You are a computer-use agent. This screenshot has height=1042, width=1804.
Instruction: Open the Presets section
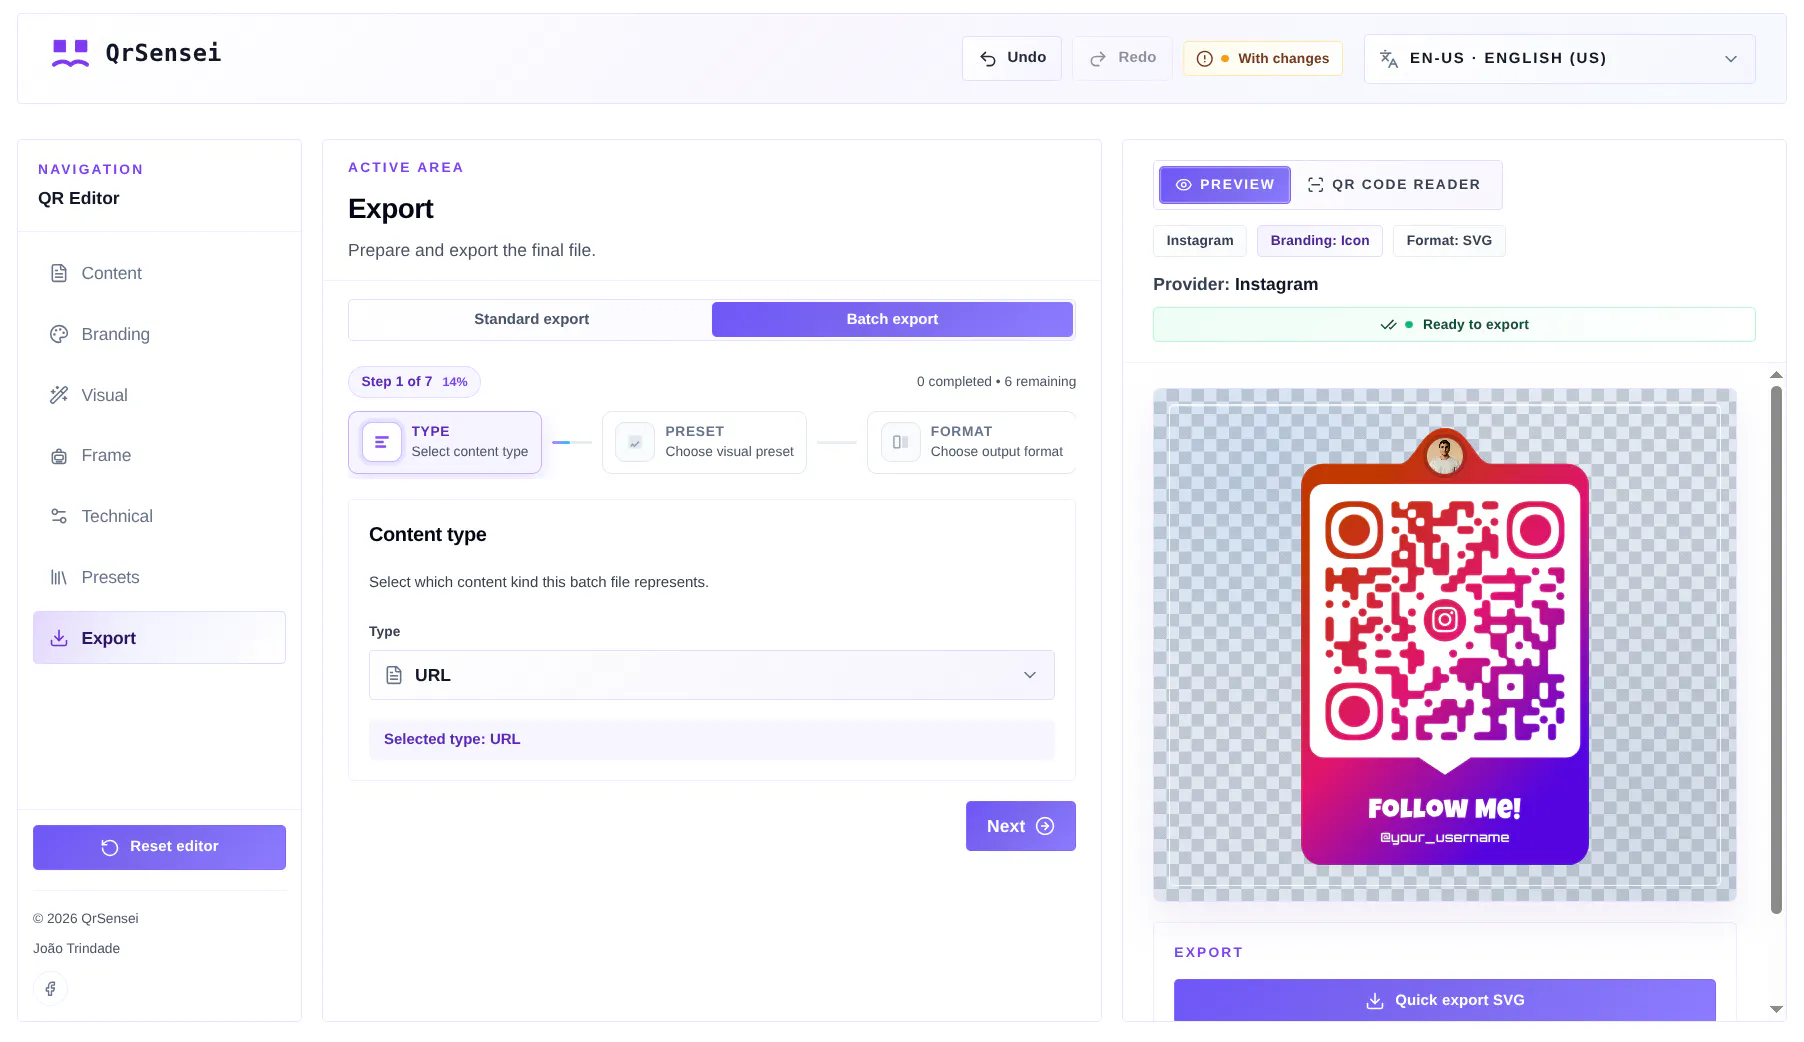click(159, 577)
